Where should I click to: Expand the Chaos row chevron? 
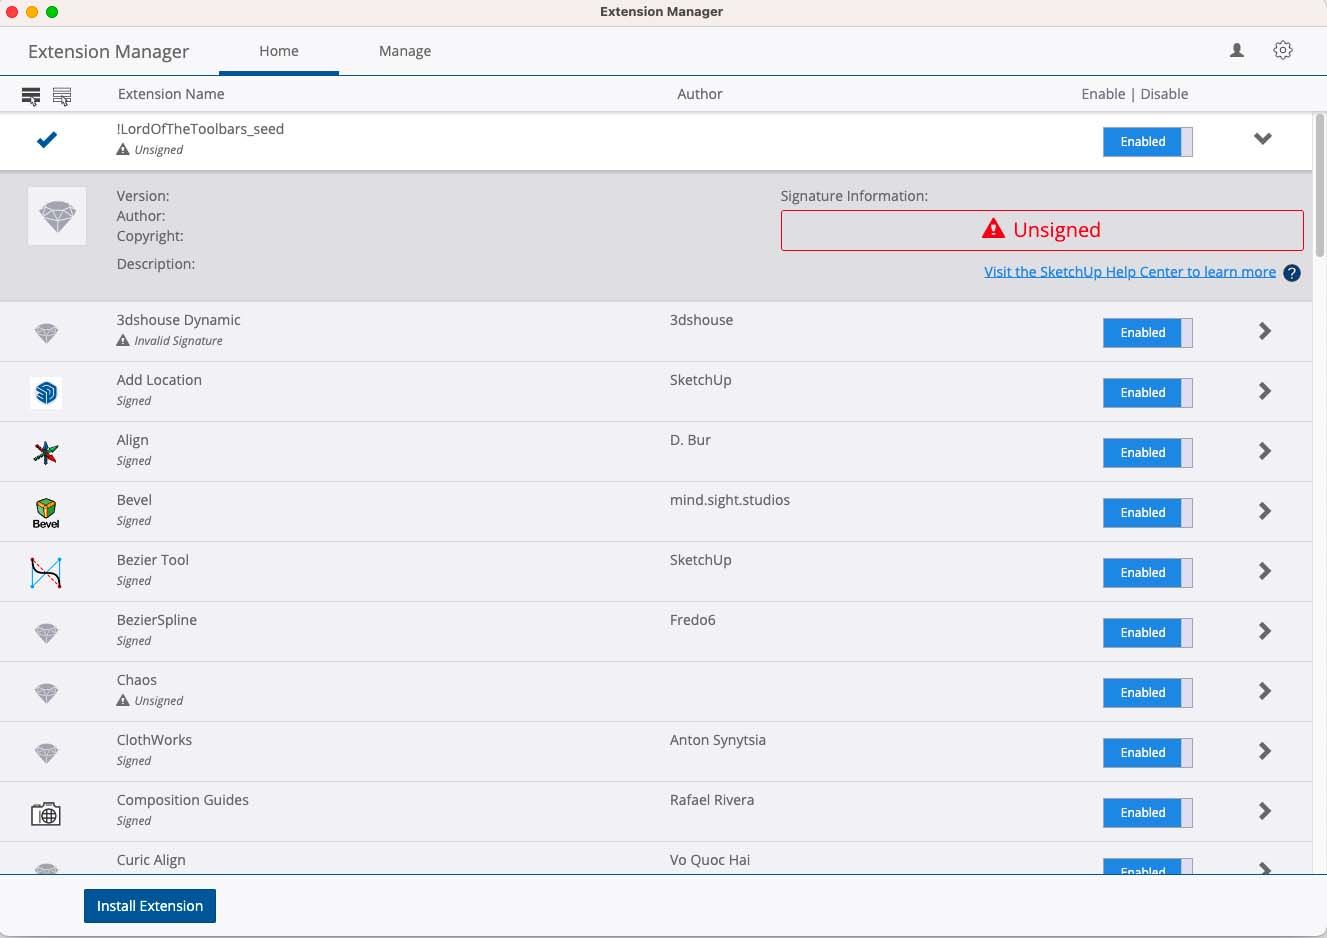(1265, 691)
